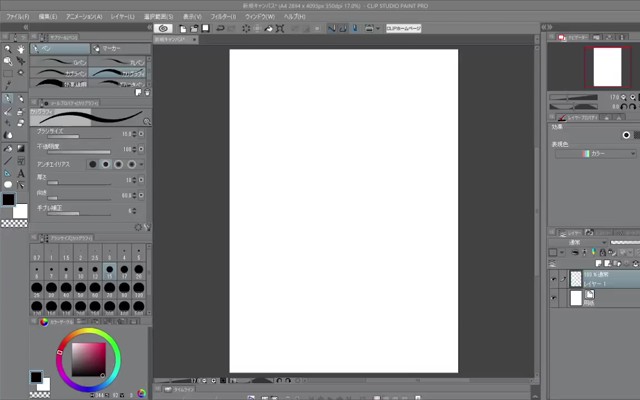Open the toolbar dropdown arrow next to the printer icon

(378, 28)
